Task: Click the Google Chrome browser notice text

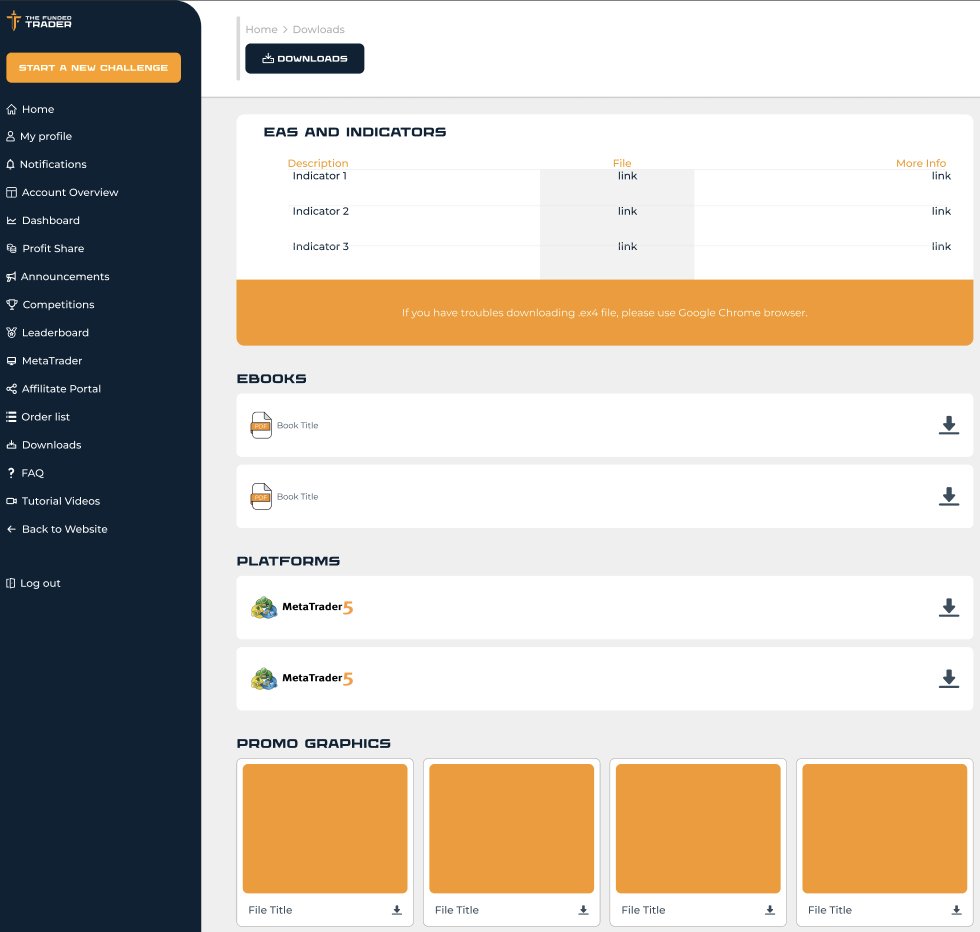Action: 604,313
